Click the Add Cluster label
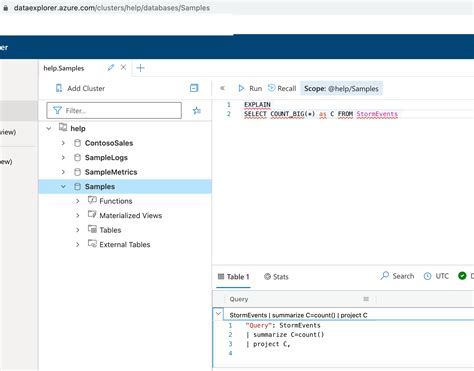 86,88
